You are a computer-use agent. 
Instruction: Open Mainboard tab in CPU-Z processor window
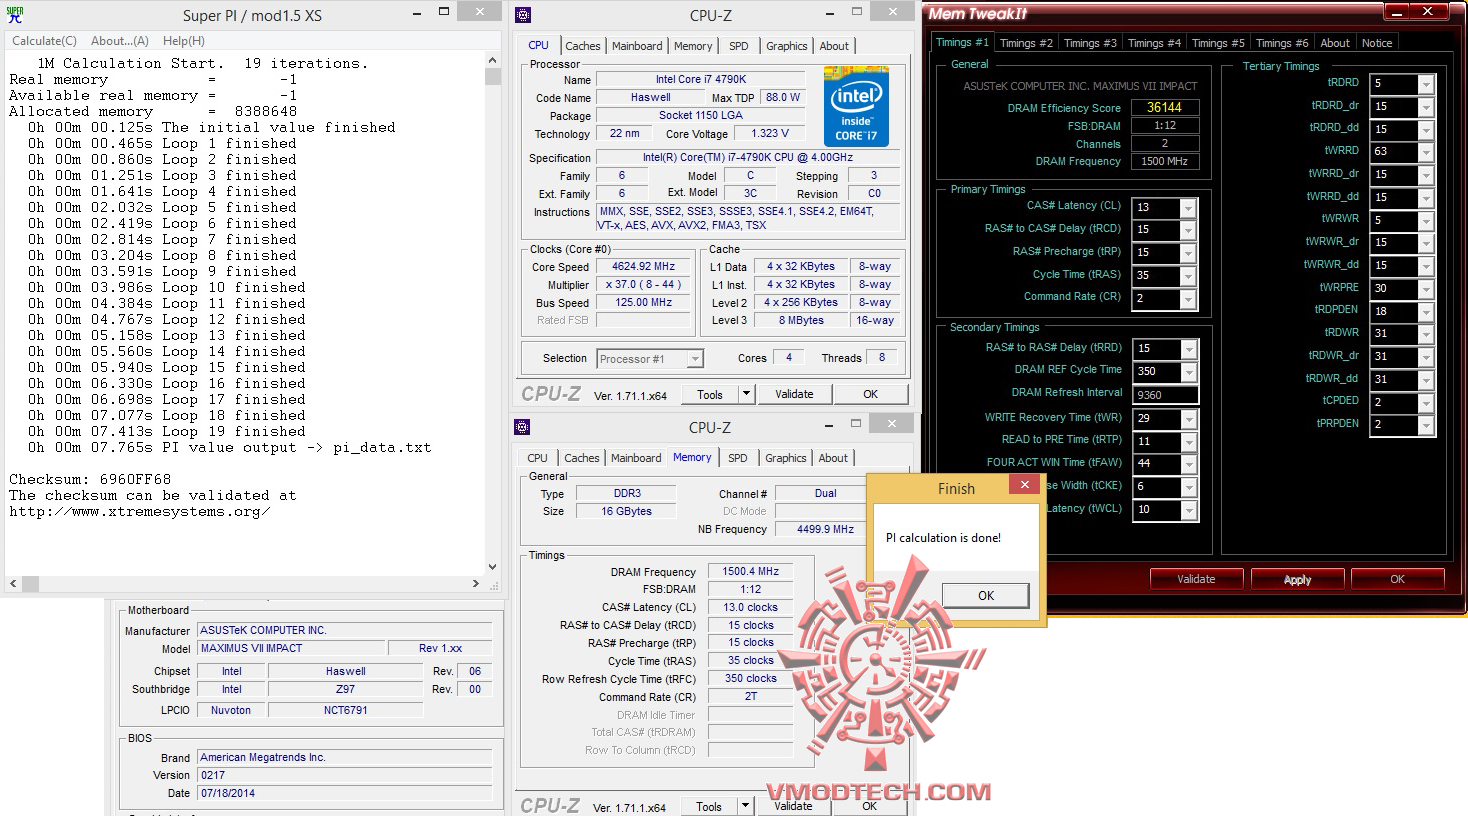point(637,46)
